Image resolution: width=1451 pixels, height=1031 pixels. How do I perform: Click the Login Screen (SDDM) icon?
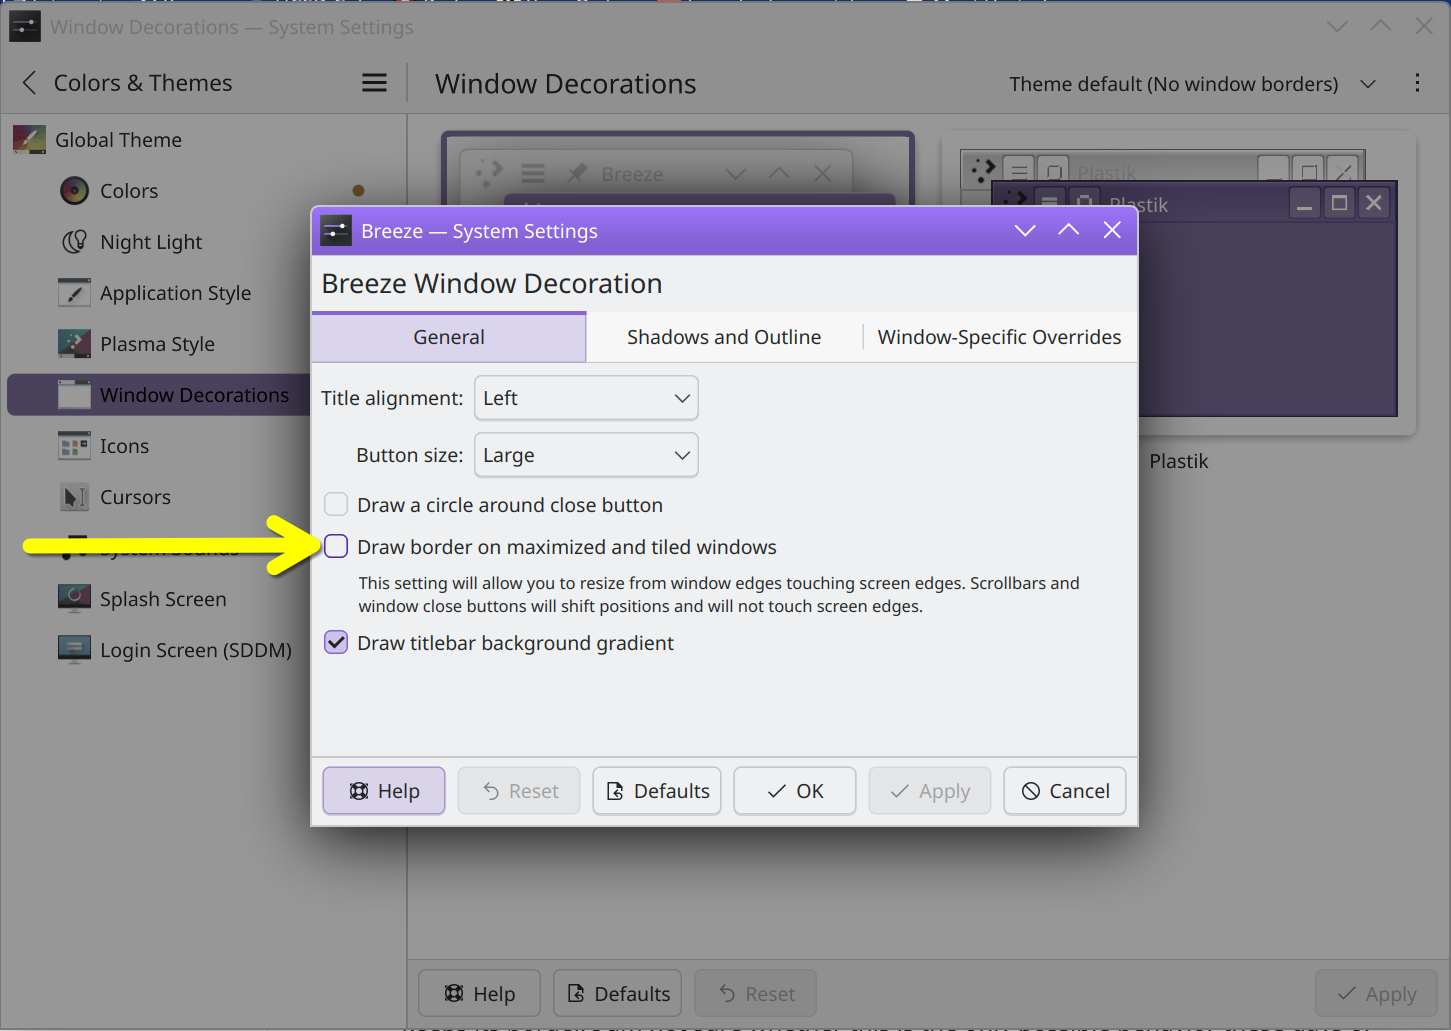coord(75,649)
